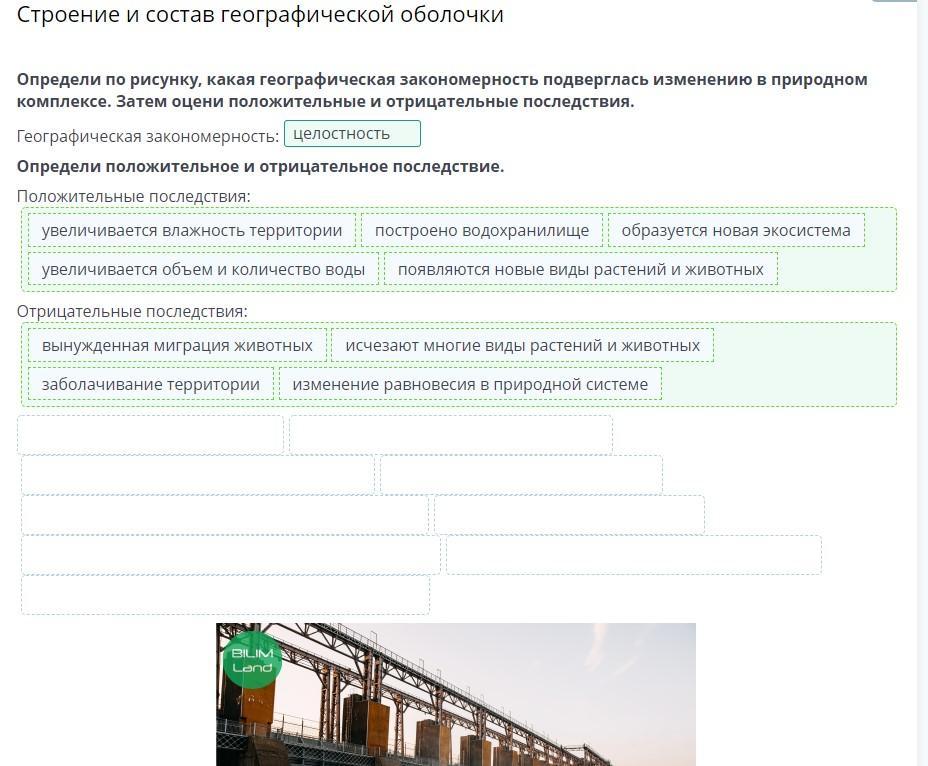Select 'исчезают многие виды растений и животных' chip
The image size is (928, 766).
click(x=523, y=345)
